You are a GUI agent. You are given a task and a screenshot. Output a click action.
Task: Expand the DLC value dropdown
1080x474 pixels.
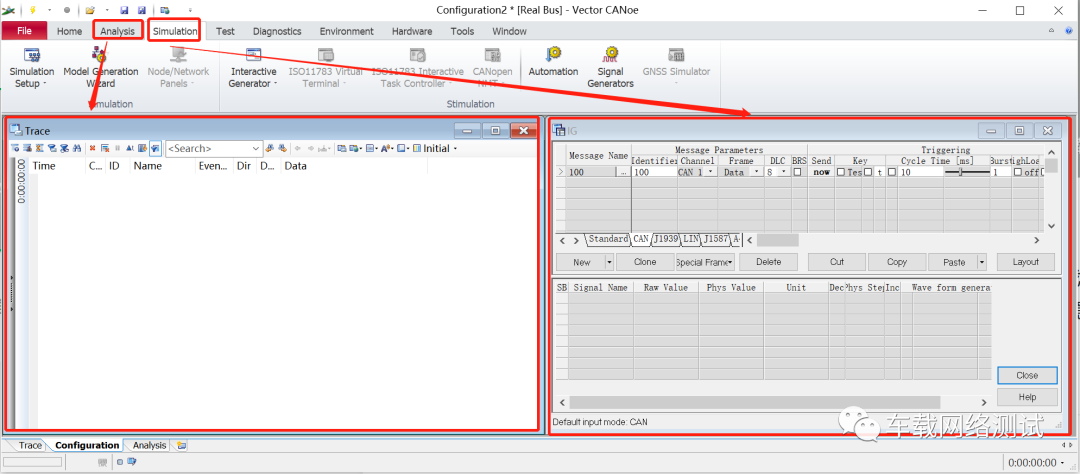click(783, 172)
